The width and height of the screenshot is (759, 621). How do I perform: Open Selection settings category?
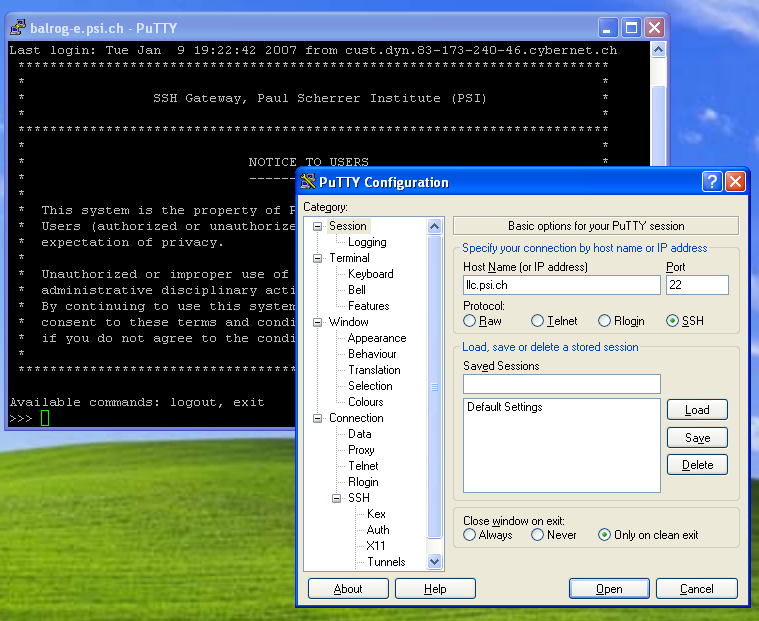370,386
